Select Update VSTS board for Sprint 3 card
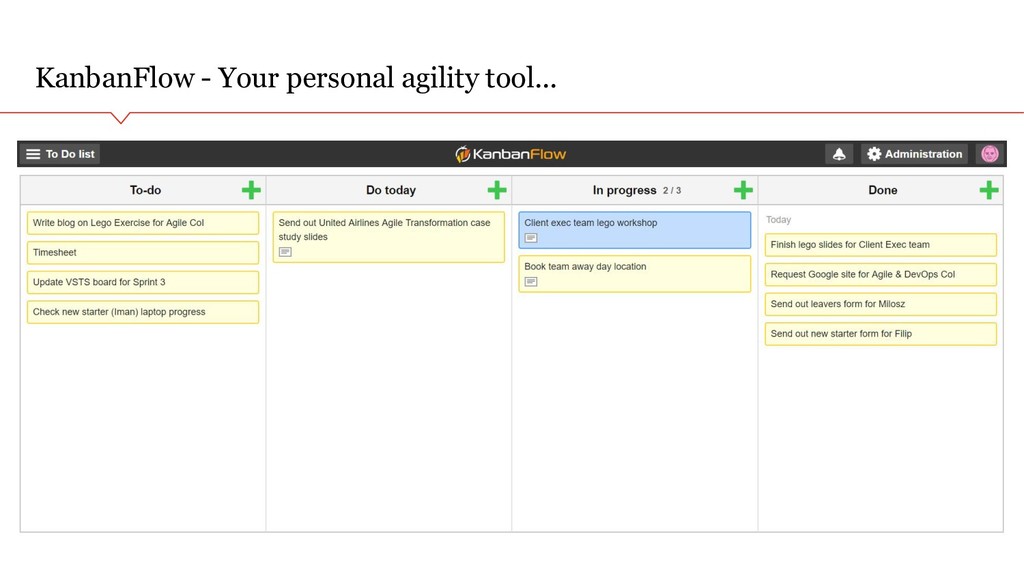This screenshot has height=576, width=1024. [x=143, y=282]
